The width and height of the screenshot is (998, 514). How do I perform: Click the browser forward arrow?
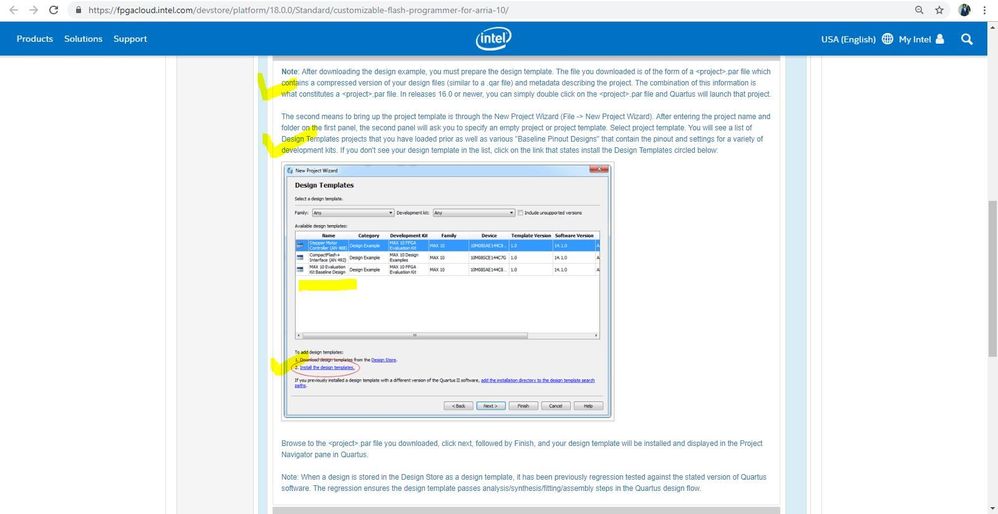[33, 10]
